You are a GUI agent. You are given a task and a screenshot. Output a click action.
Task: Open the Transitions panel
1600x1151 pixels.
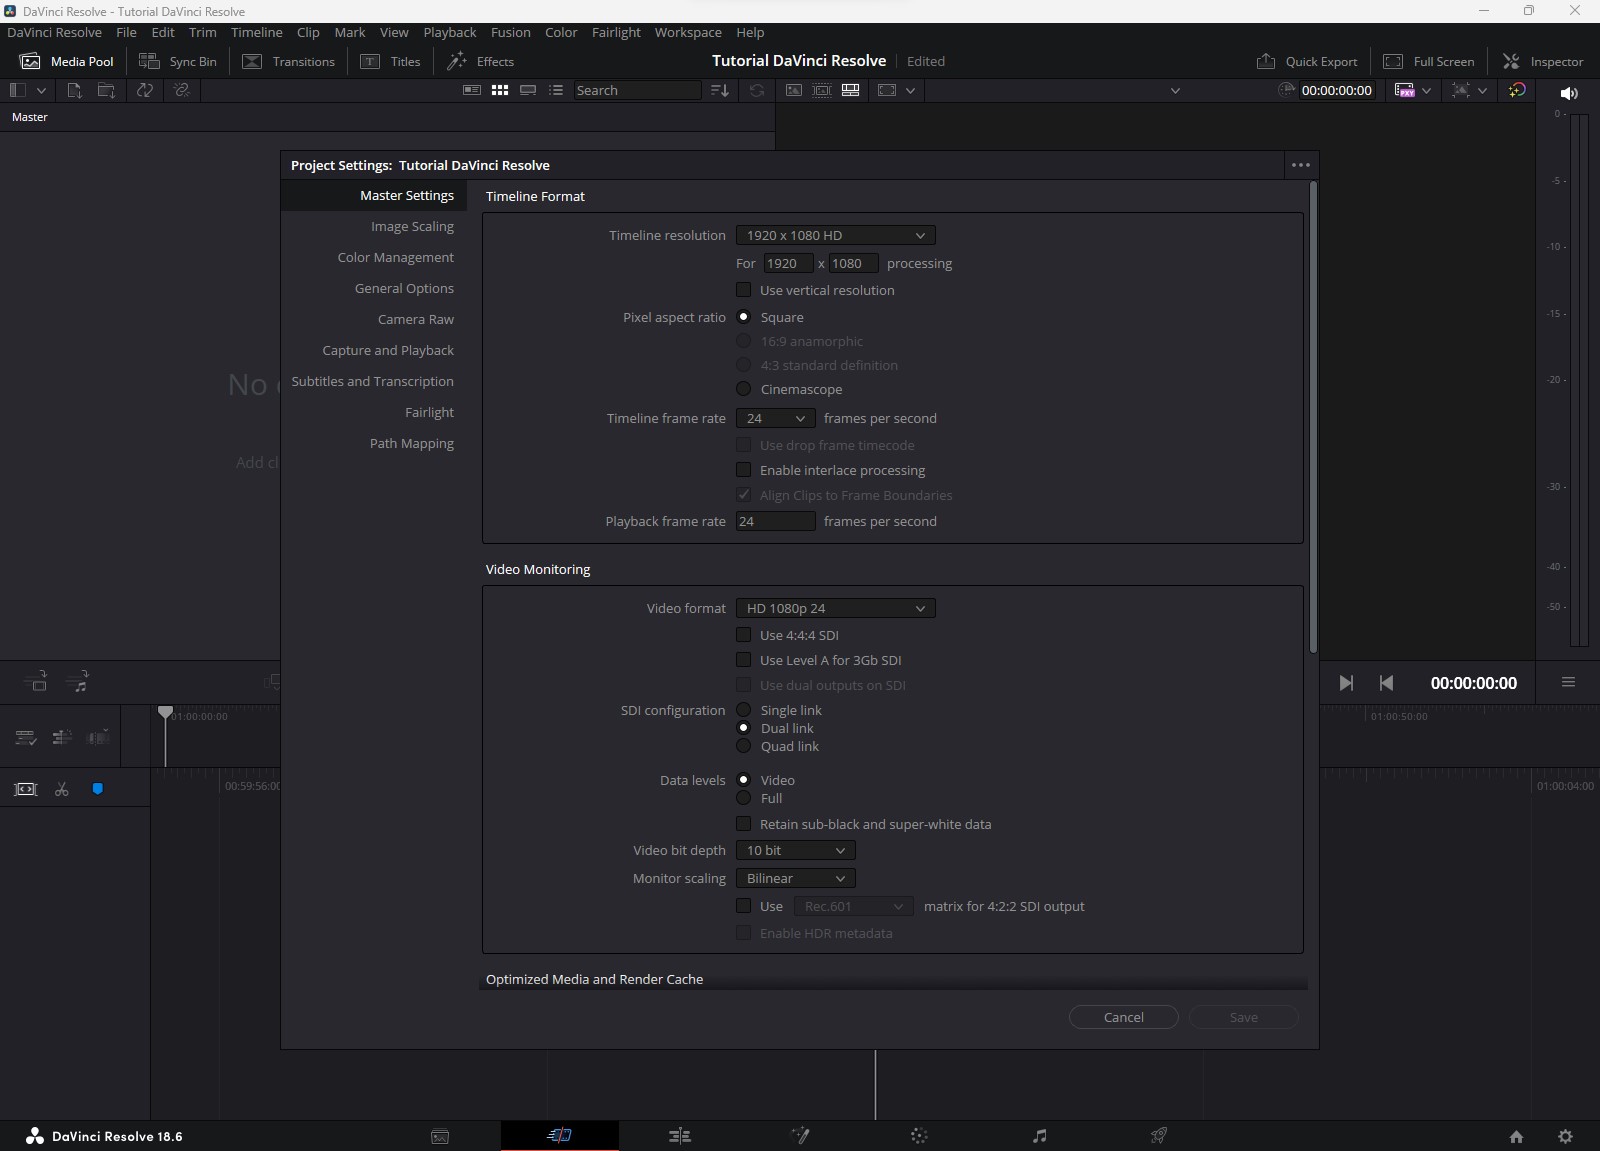[289, 61]
